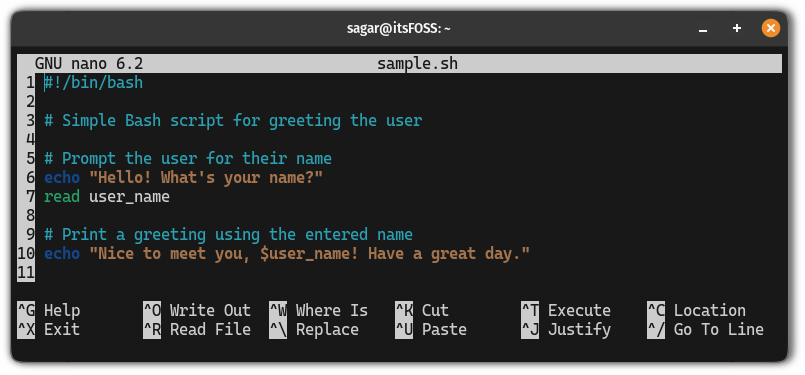The image size is (805, 375).
Task: Click line number 11 in the gutter
Action: tap(26, 273)
